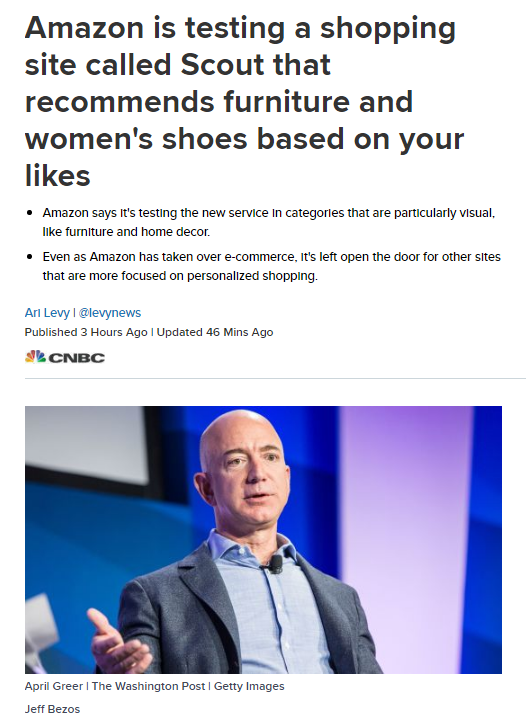Click the clip-on microphone on Bezos's shirt
526x725 pixels.
[x=275, y=565]
